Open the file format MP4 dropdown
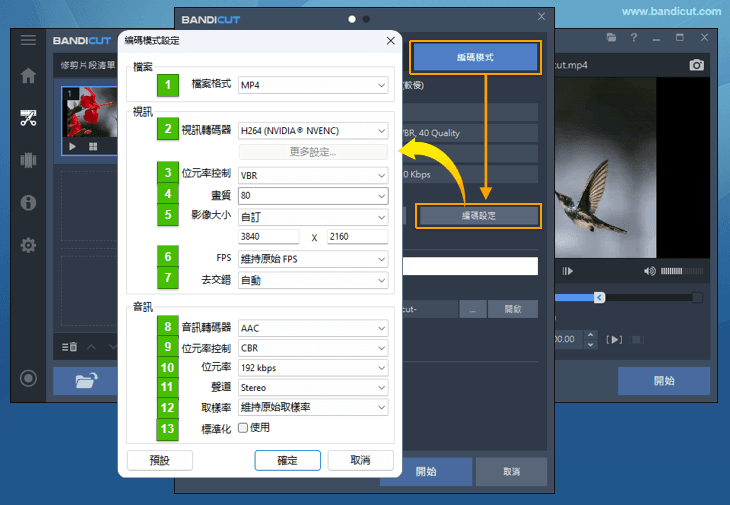 pyautogui.click(x=313, y=85)
